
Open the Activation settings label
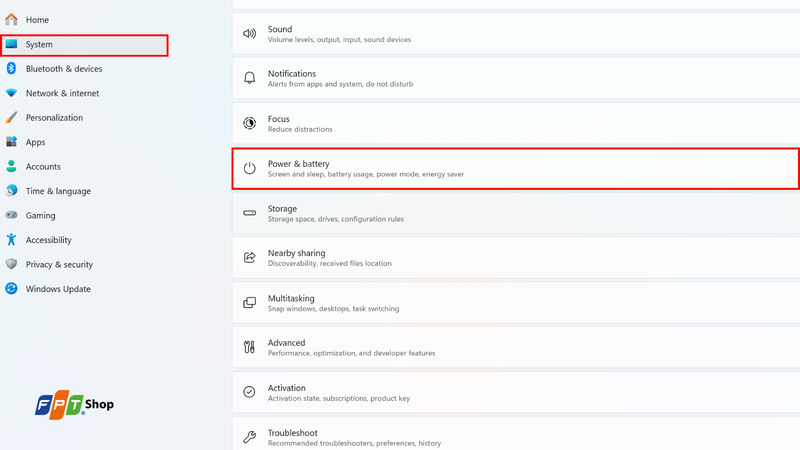point(287,388)
